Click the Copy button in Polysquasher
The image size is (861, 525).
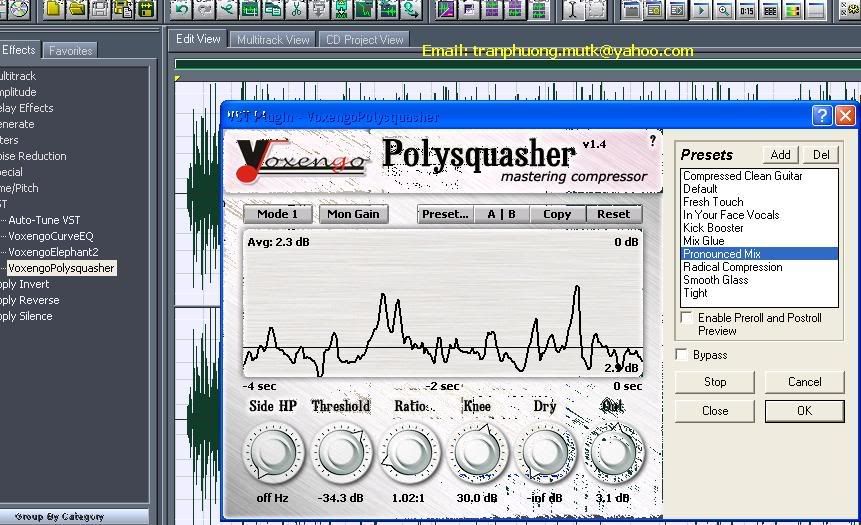pos(557,214)
